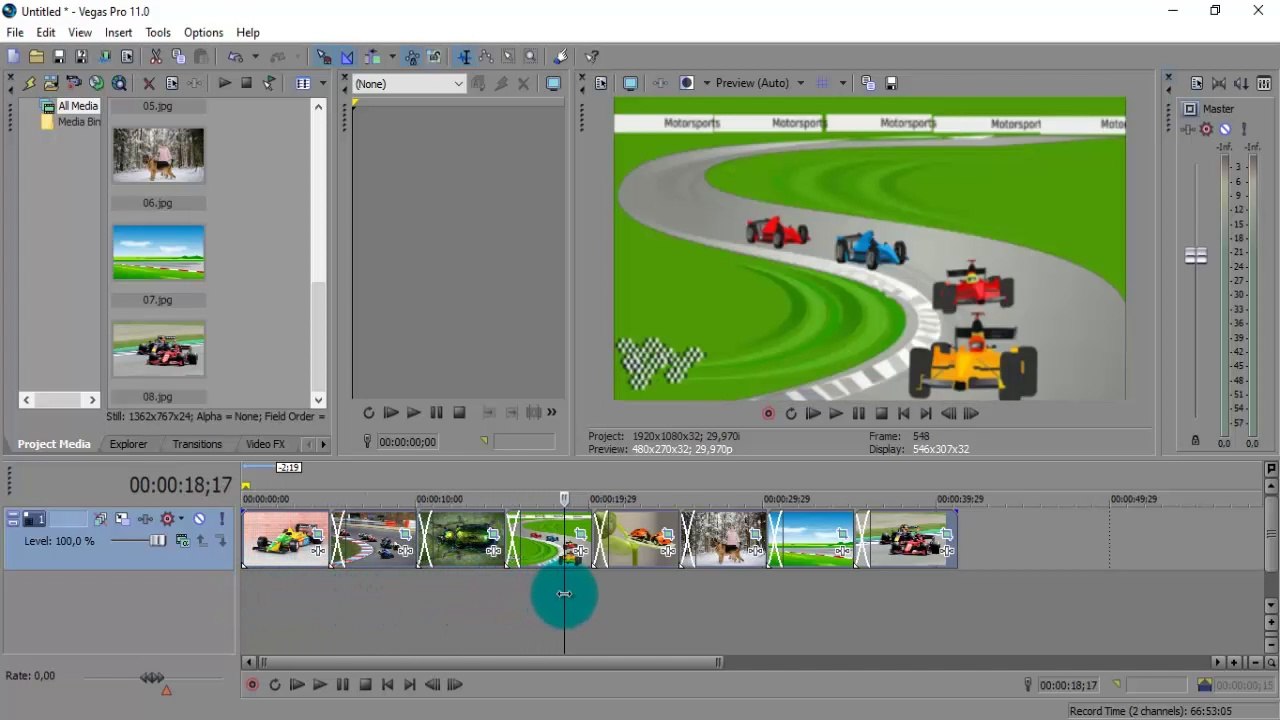
Task: Solo video track 1
Action: 222,519
